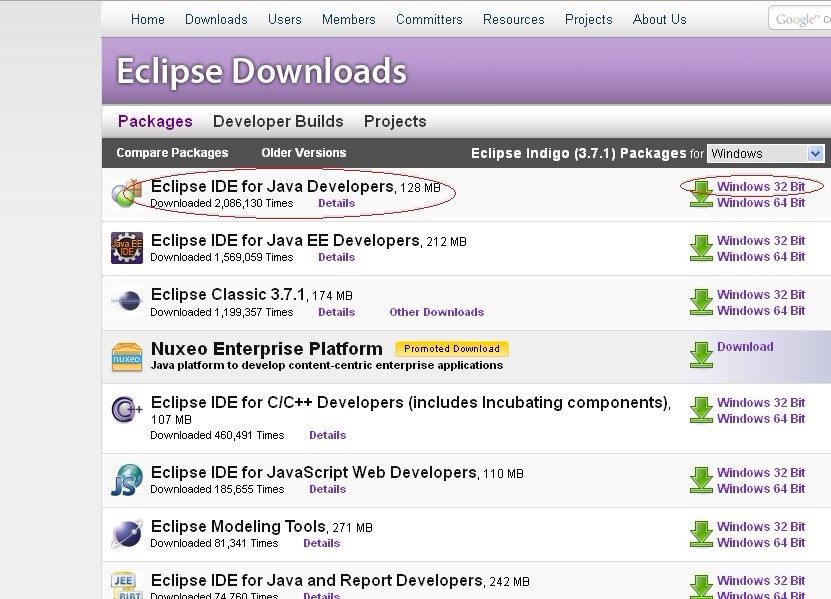This screenshot has height=599, width=831.
Task: Click the green download arrow for C/C++ Developers
Action: 701,410
